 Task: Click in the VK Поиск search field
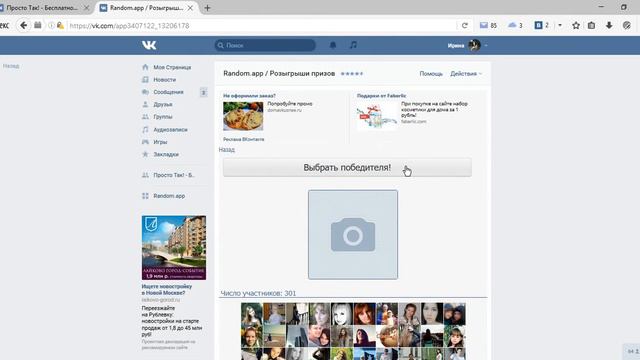pos(265,45)
